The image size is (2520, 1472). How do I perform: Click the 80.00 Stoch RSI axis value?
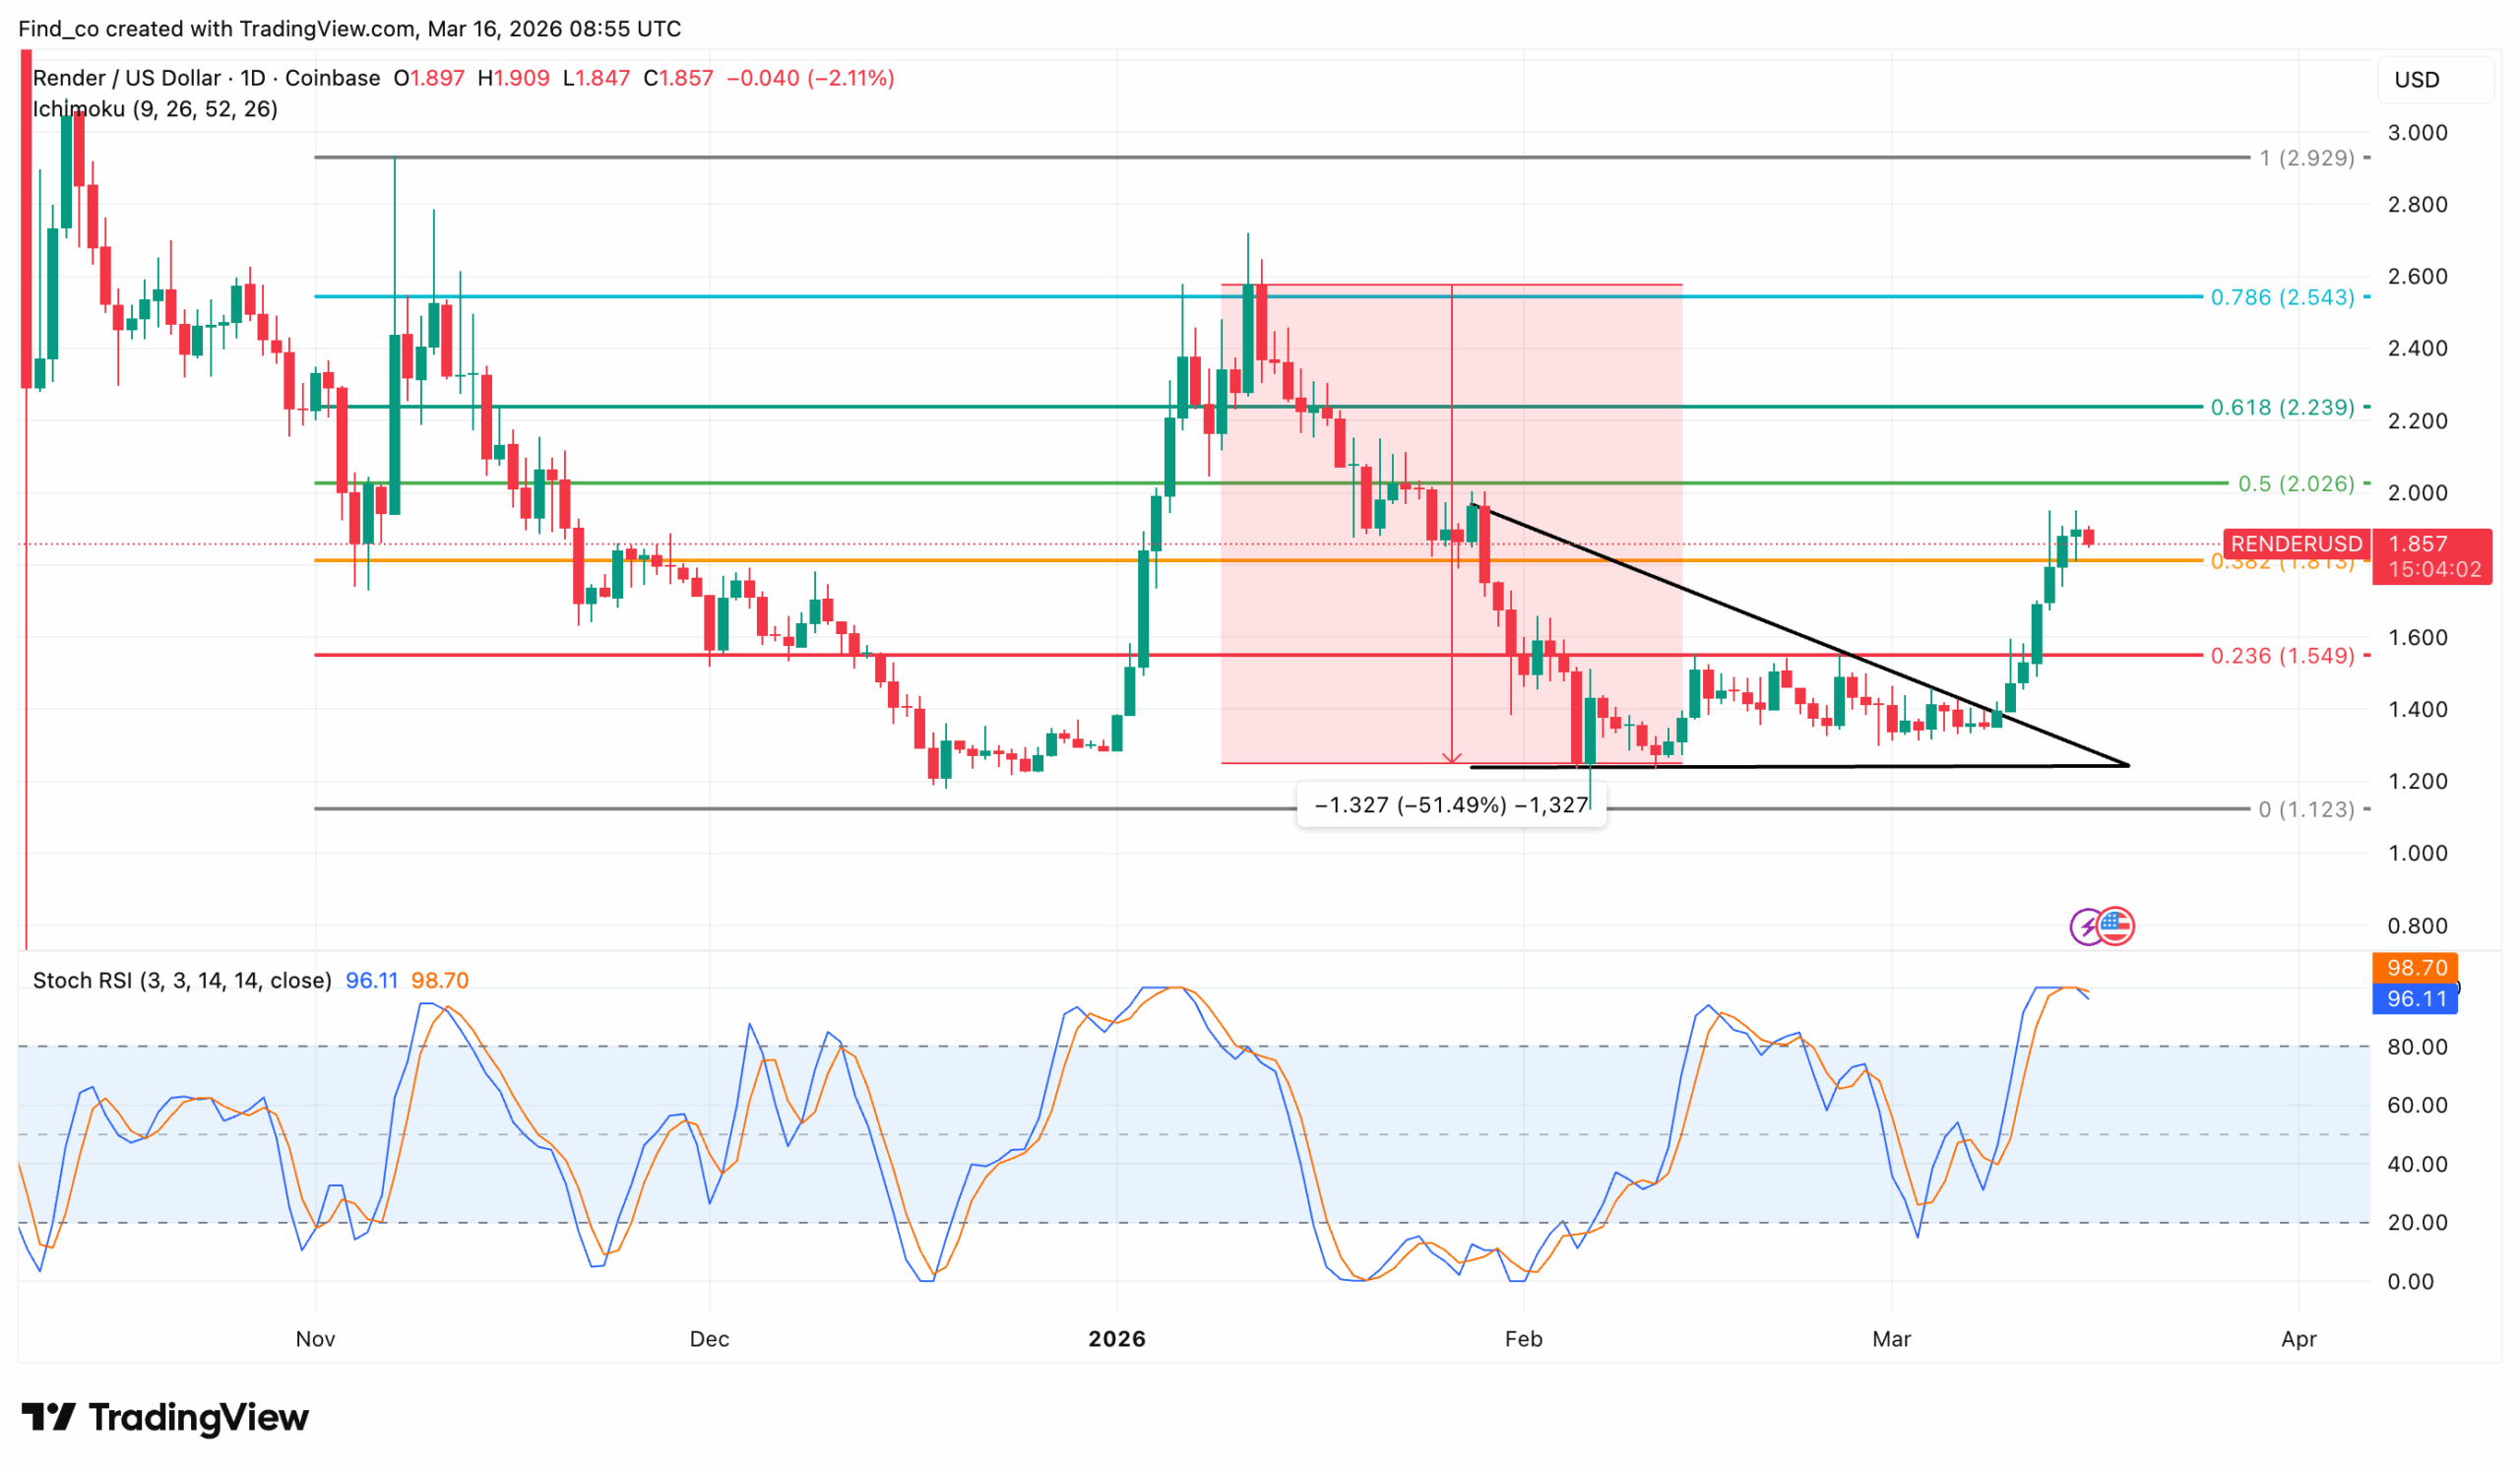tap(2418, 1047)
